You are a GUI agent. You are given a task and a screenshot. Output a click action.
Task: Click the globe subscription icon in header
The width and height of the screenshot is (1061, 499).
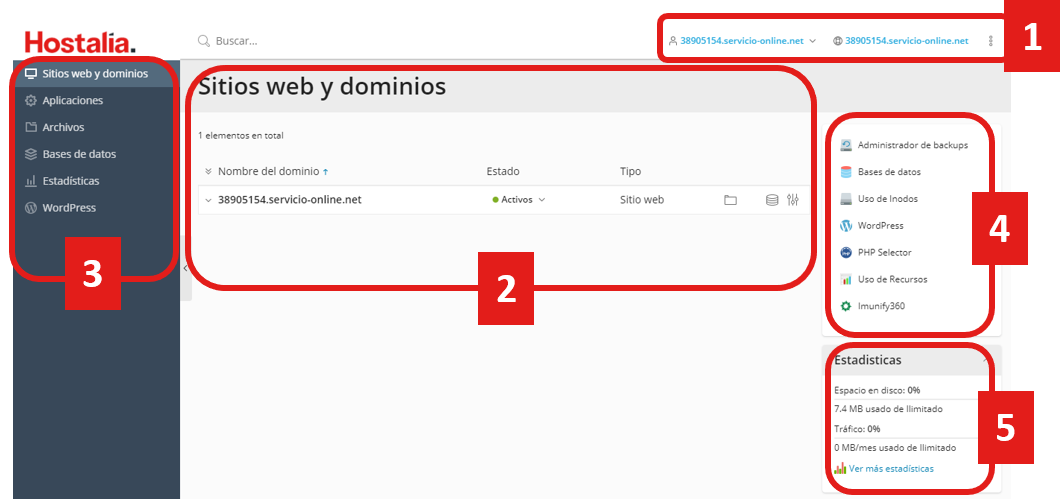tap(838, 41)
